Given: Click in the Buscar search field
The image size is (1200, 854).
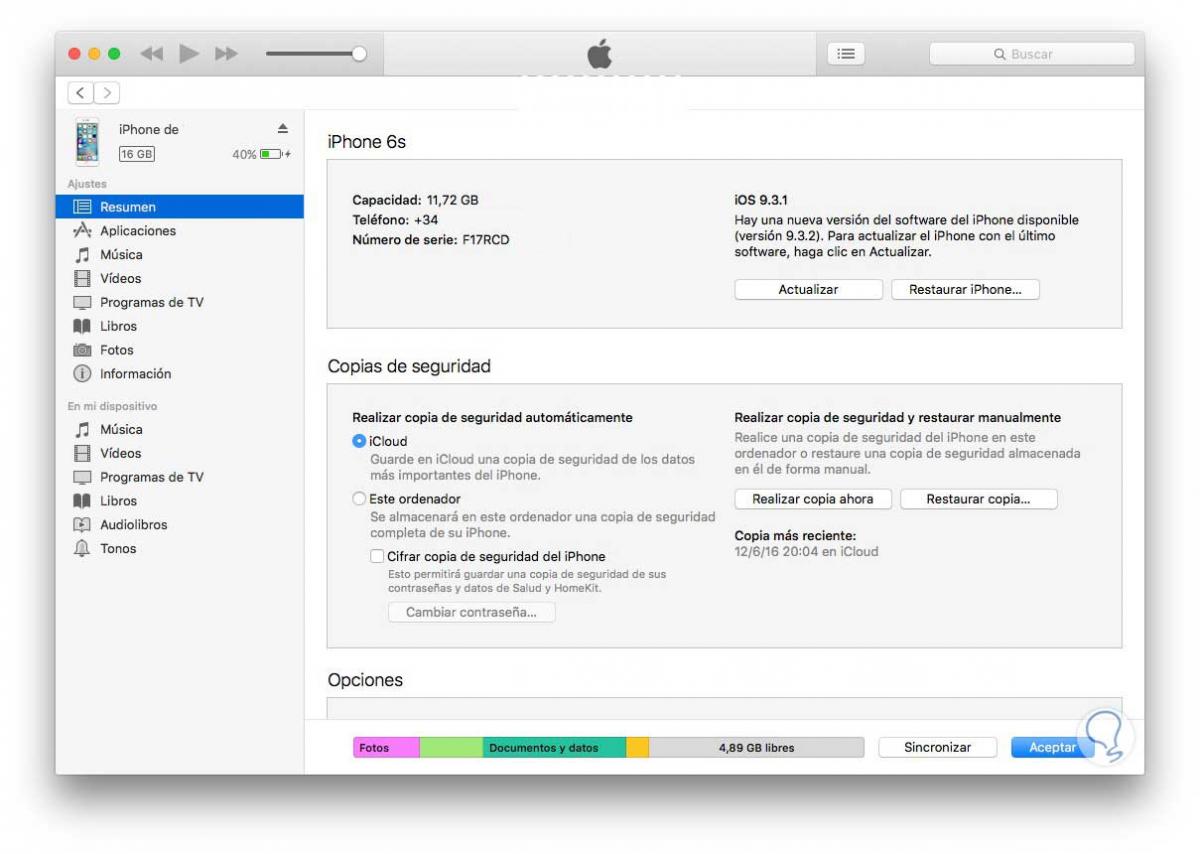Looking at the screenshot, I should (1031, 54).
